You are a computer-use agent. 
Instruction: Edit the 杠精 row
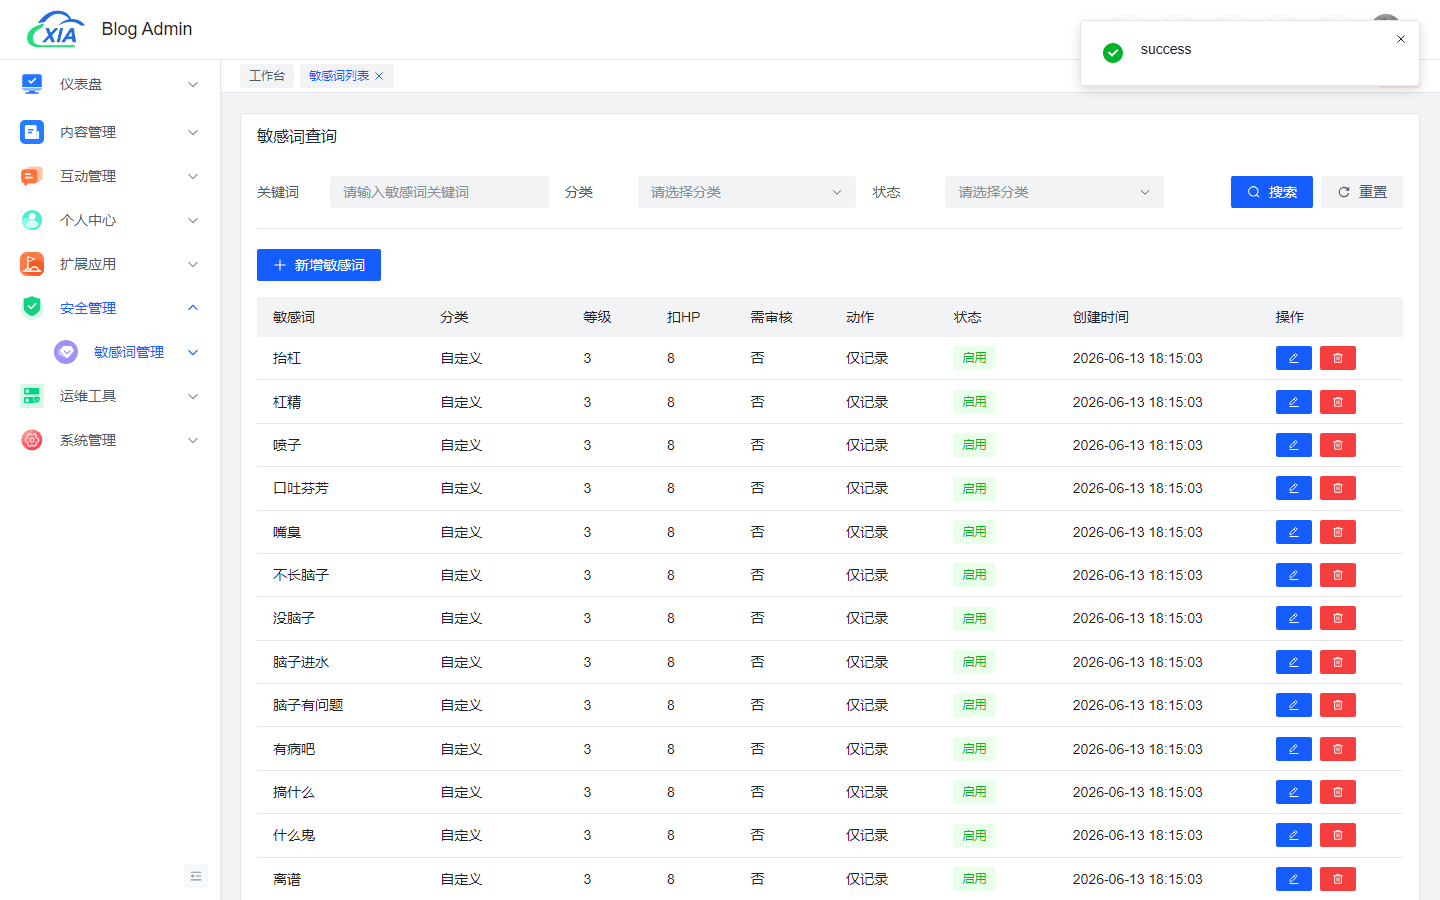point(1293,402)
